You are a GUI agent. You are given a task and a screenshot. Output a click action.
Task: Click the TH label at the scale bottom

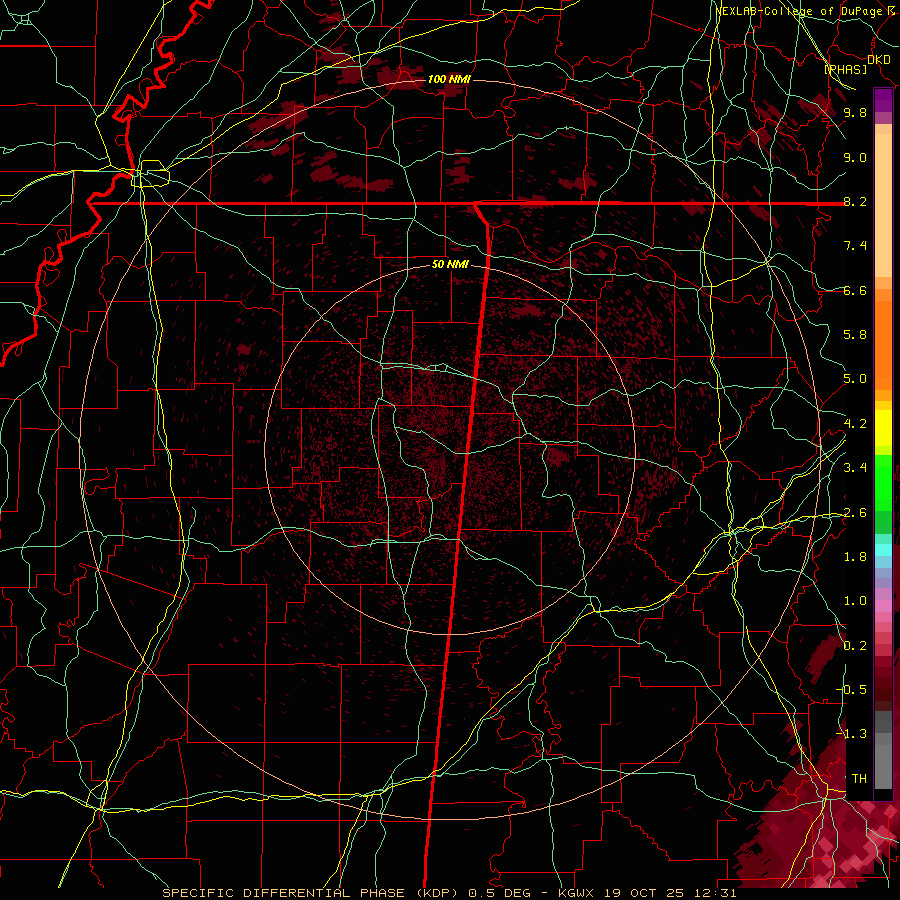[859, 779]
